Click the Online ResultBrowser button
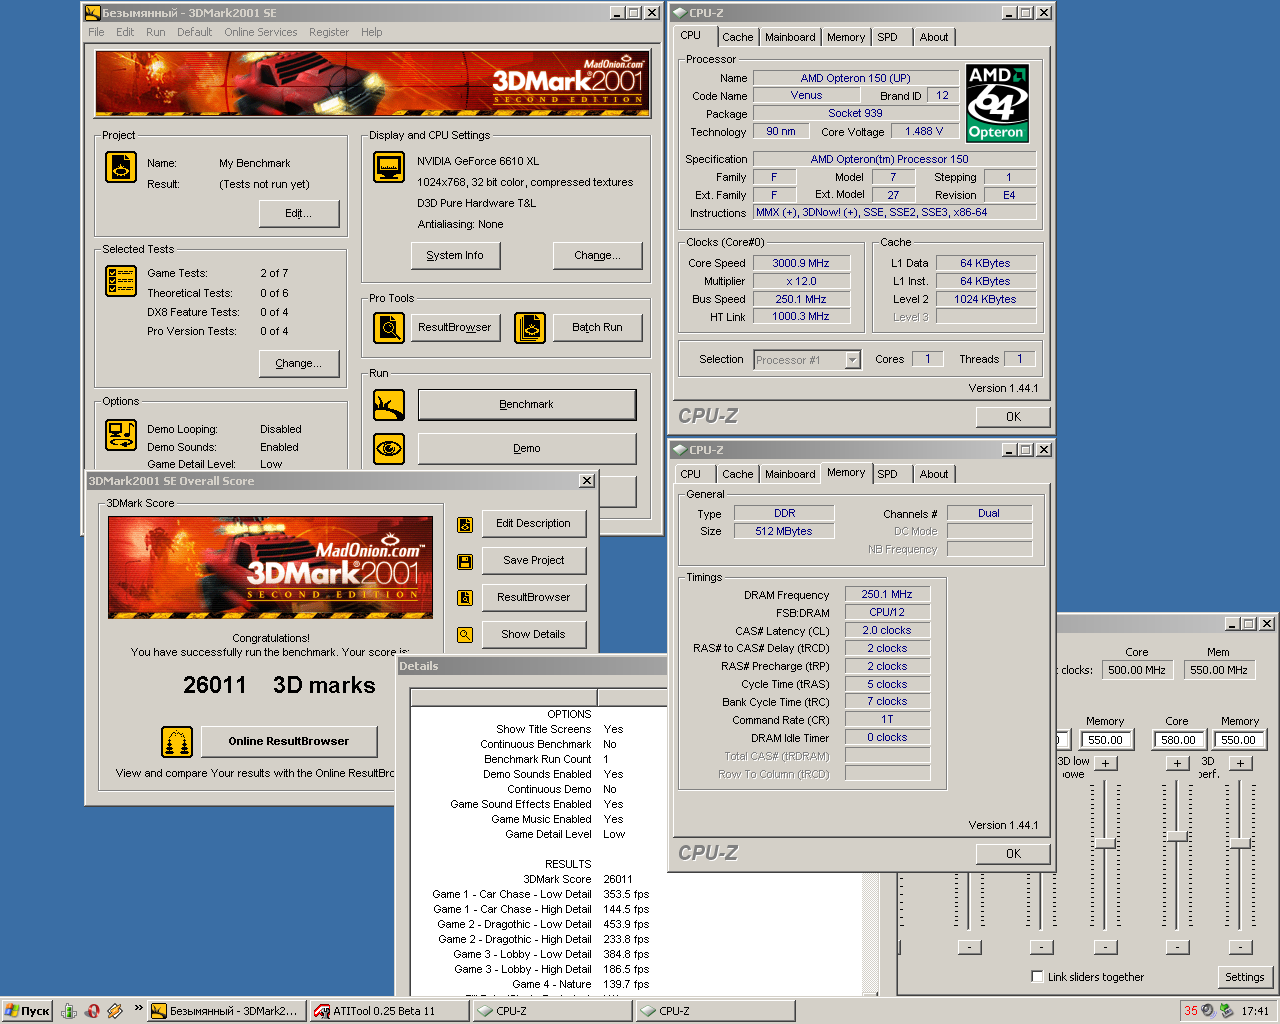 click(x=289, y=741)
